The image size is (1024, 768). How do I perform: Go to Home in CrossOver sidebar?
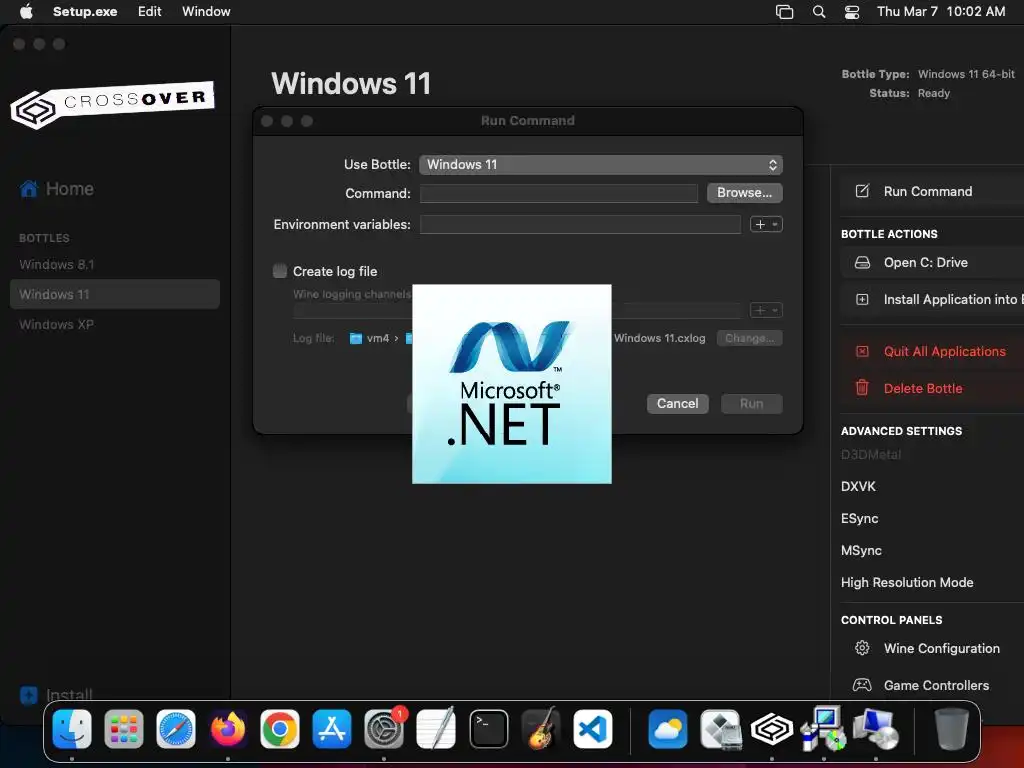[x=57, y=189]
